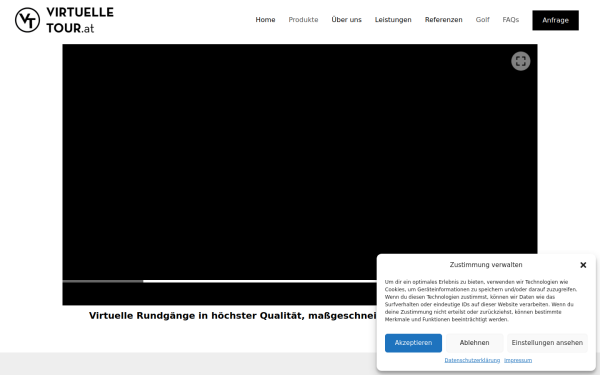Screen dimensions: 600x375
Task: Go to the Über uns page
Action: click(346, 20)
